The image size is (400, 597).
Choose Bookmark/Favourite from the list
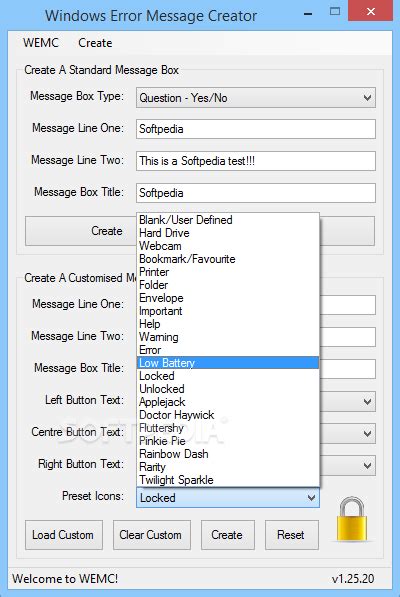228,259
